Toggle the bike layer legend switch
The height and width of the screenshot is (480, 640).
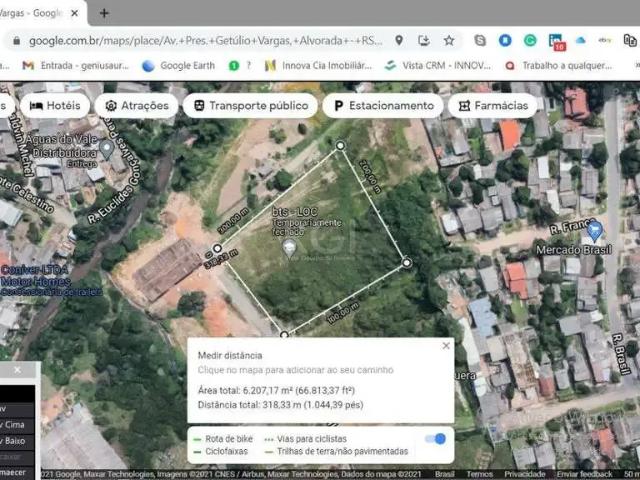tap(435, 439)
